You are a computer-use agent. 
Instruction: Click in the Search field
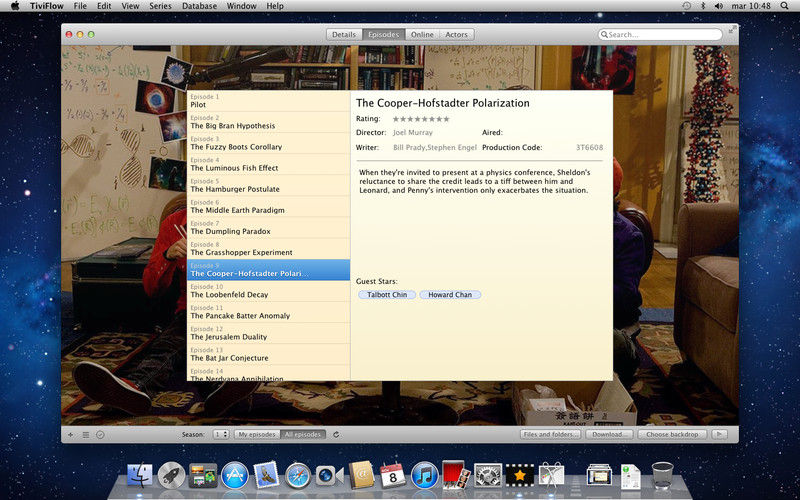[x=660, y=35]
